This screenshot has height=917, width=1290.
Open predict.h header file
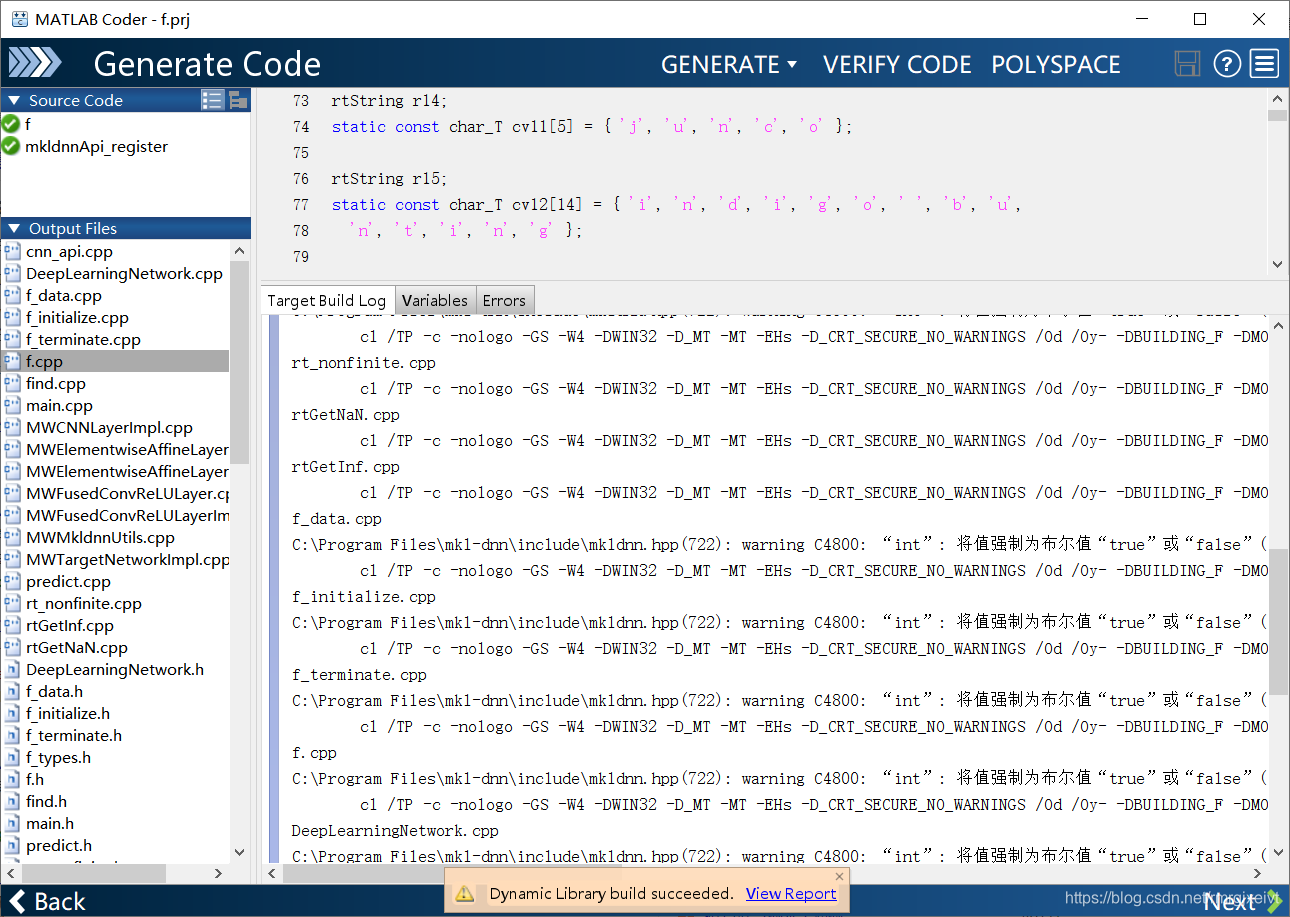59,846
